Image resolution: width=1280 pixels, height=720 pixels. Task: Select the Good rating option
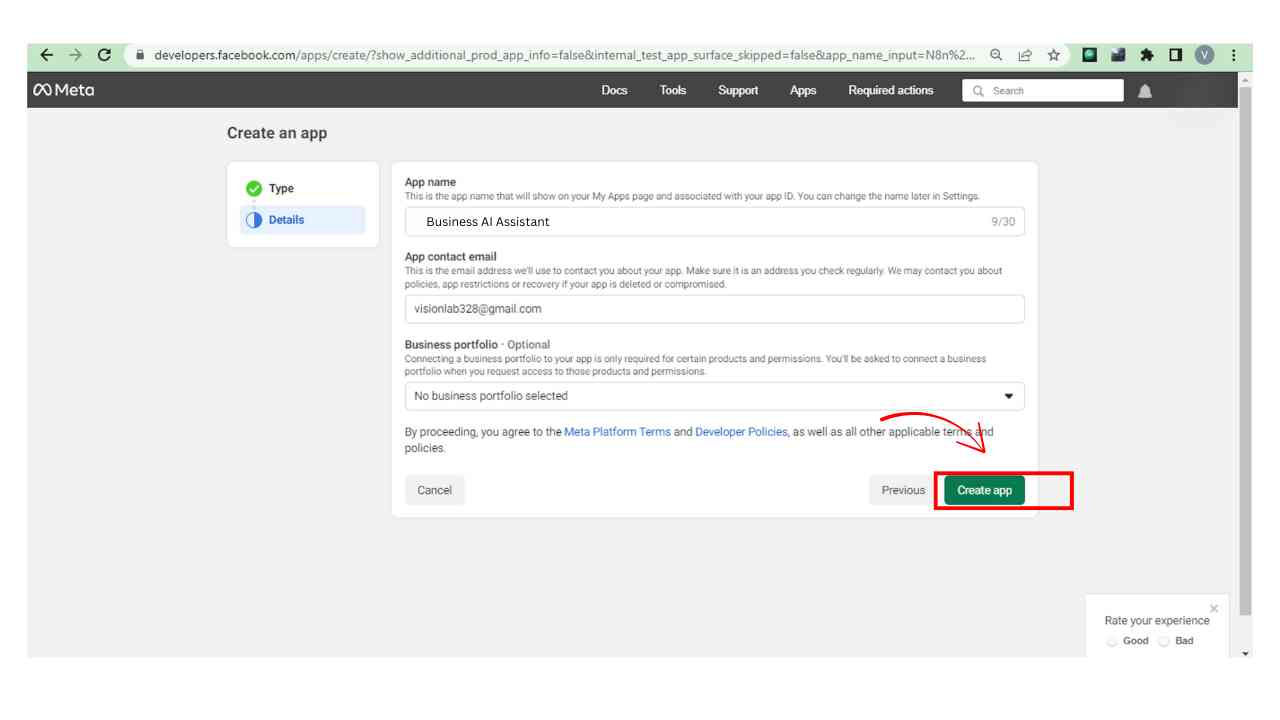click(1112, 641)
